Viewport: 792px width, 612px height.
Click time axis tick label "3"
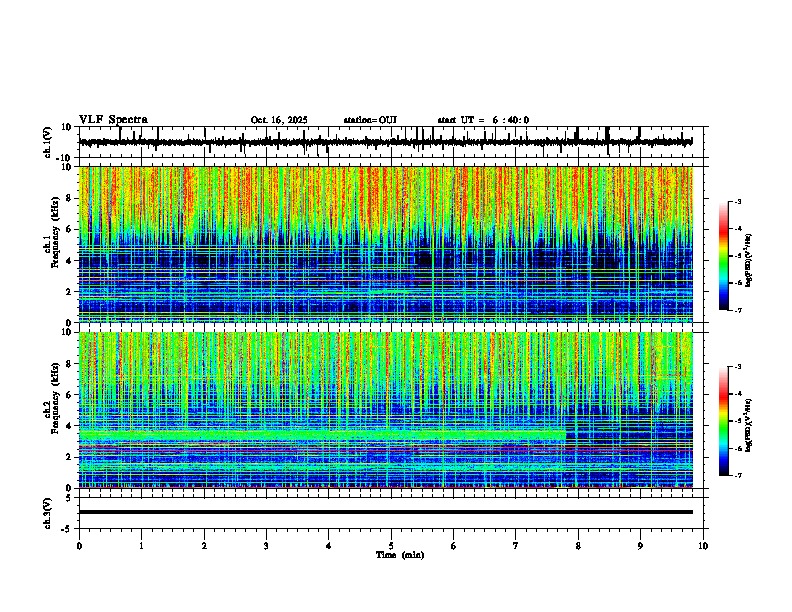click(x=266, y=546)
